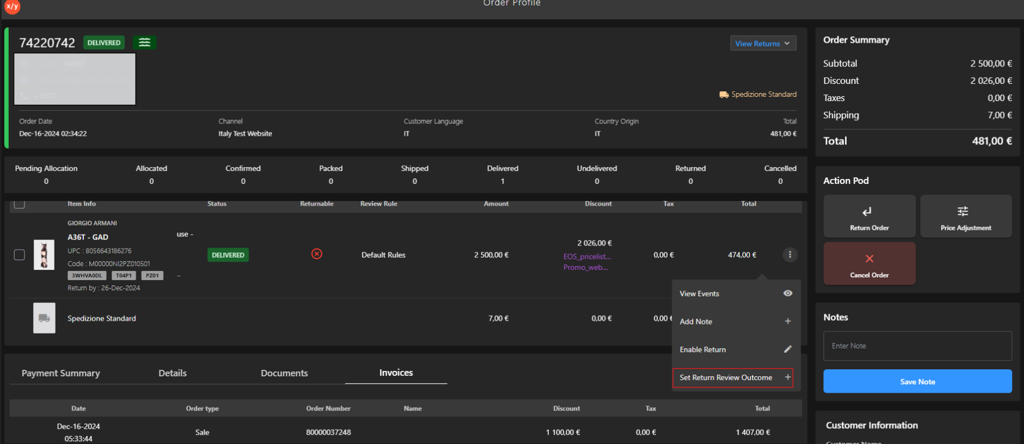The height and width of the screenshot is (444, 1024).
Task: Click the eye icon next to View Events
Action: [788, 293]
